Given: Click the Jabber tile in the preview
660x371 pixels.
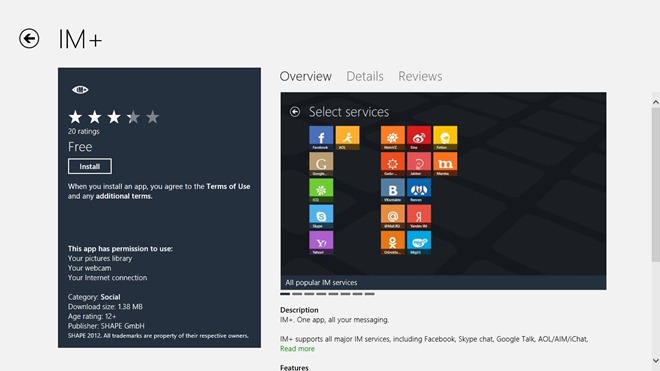Looking at the screenshot, I should tap(419, 164).
